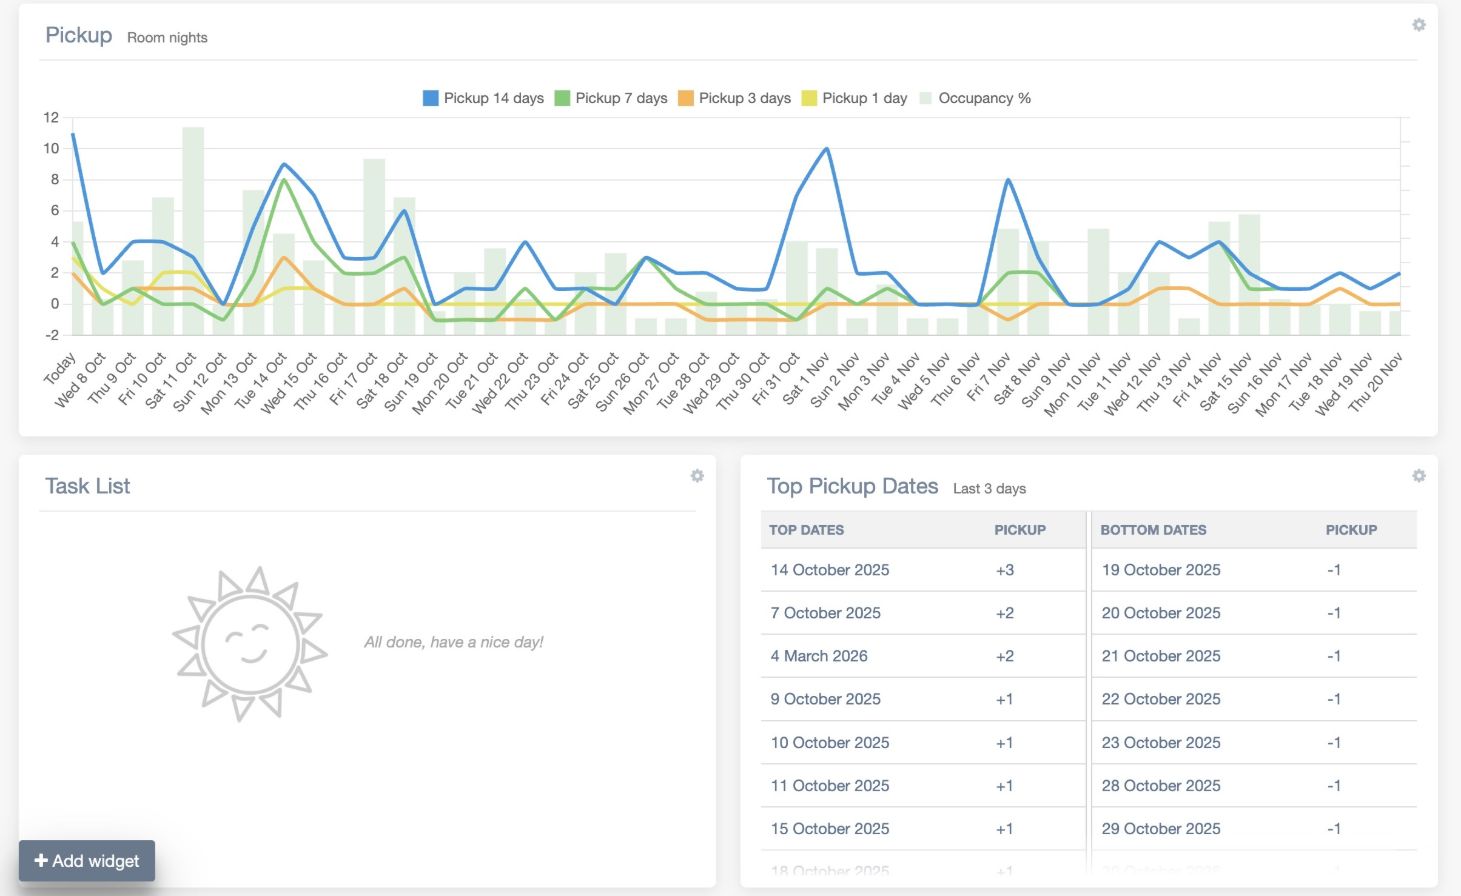Click the TOP DATES column header
Image resolution: width=1461 pixels, height=896 pixels.
click(806, 530)
